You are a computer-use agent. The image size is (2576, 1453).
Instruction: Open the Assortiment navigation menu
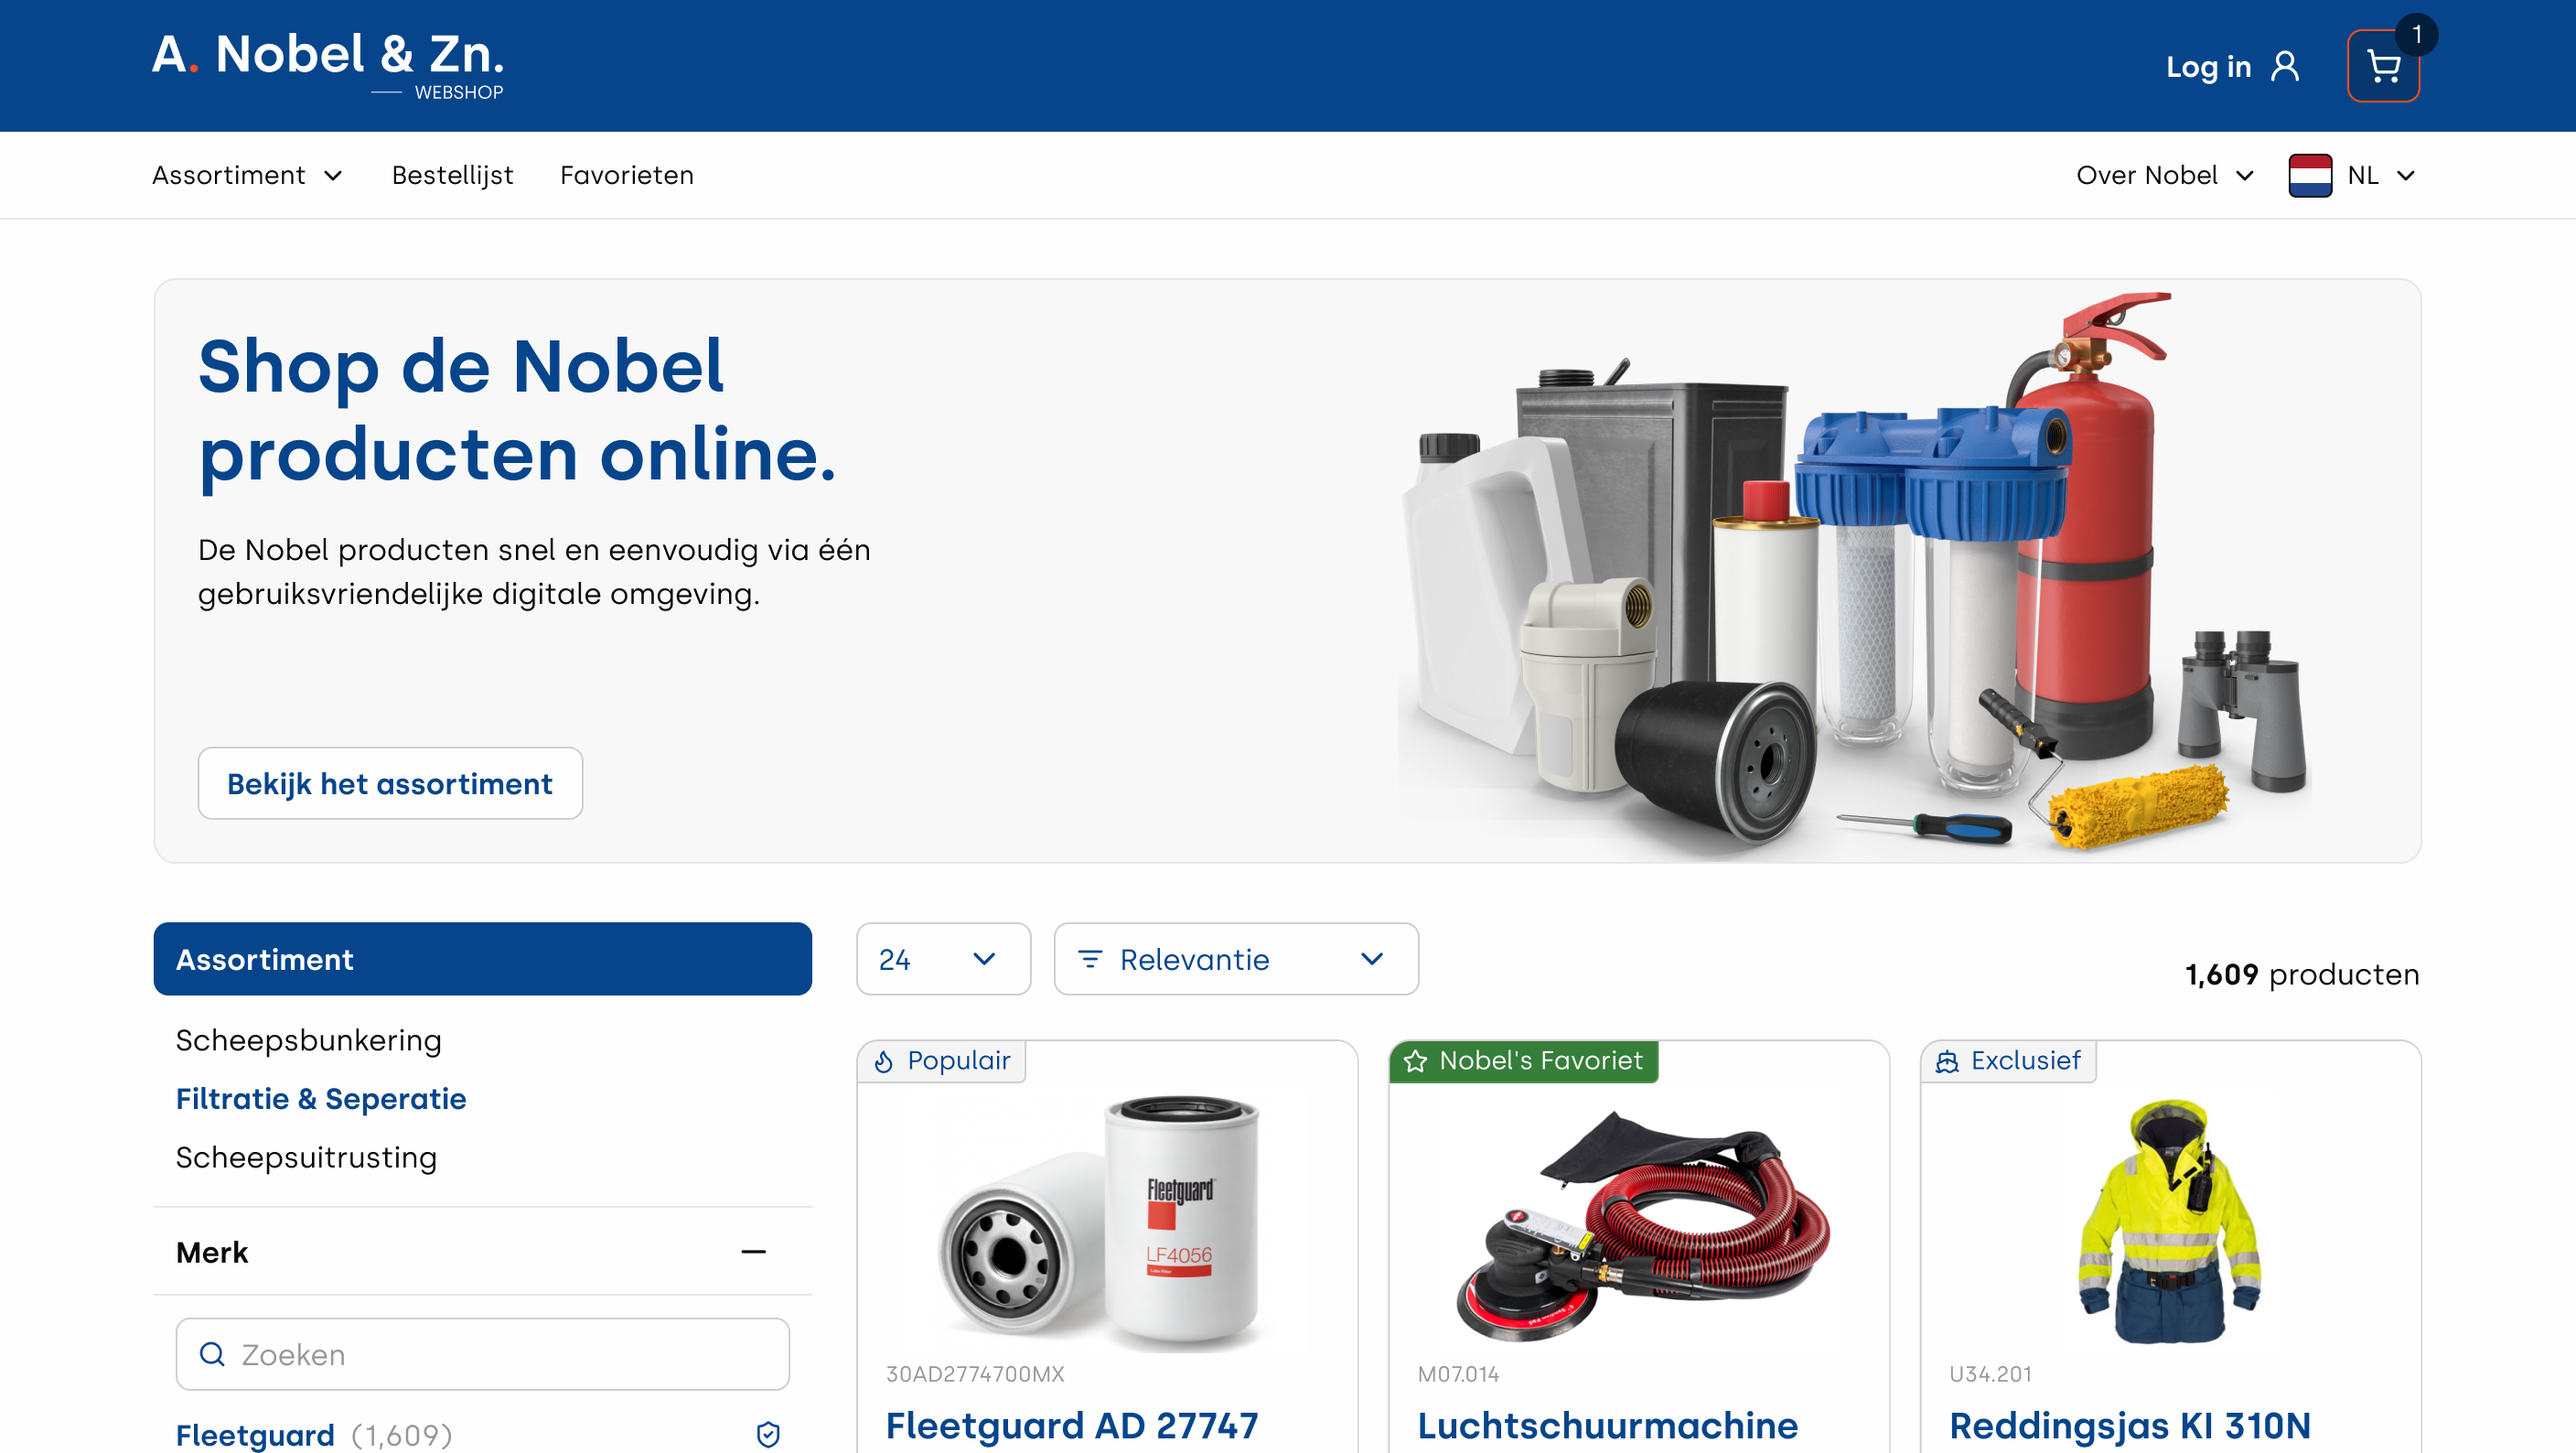pyautogui.click(x=248, y=175)
